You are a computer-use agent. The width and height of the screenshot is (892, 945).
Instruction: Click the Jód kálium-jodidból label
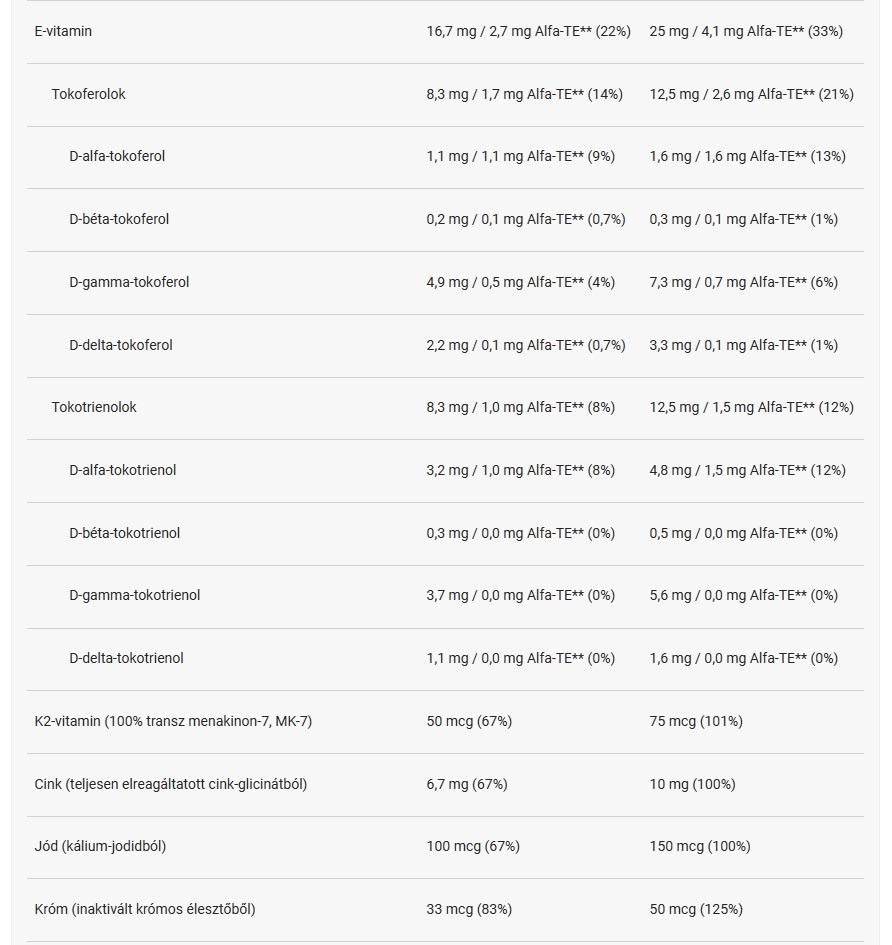point(100,846)
